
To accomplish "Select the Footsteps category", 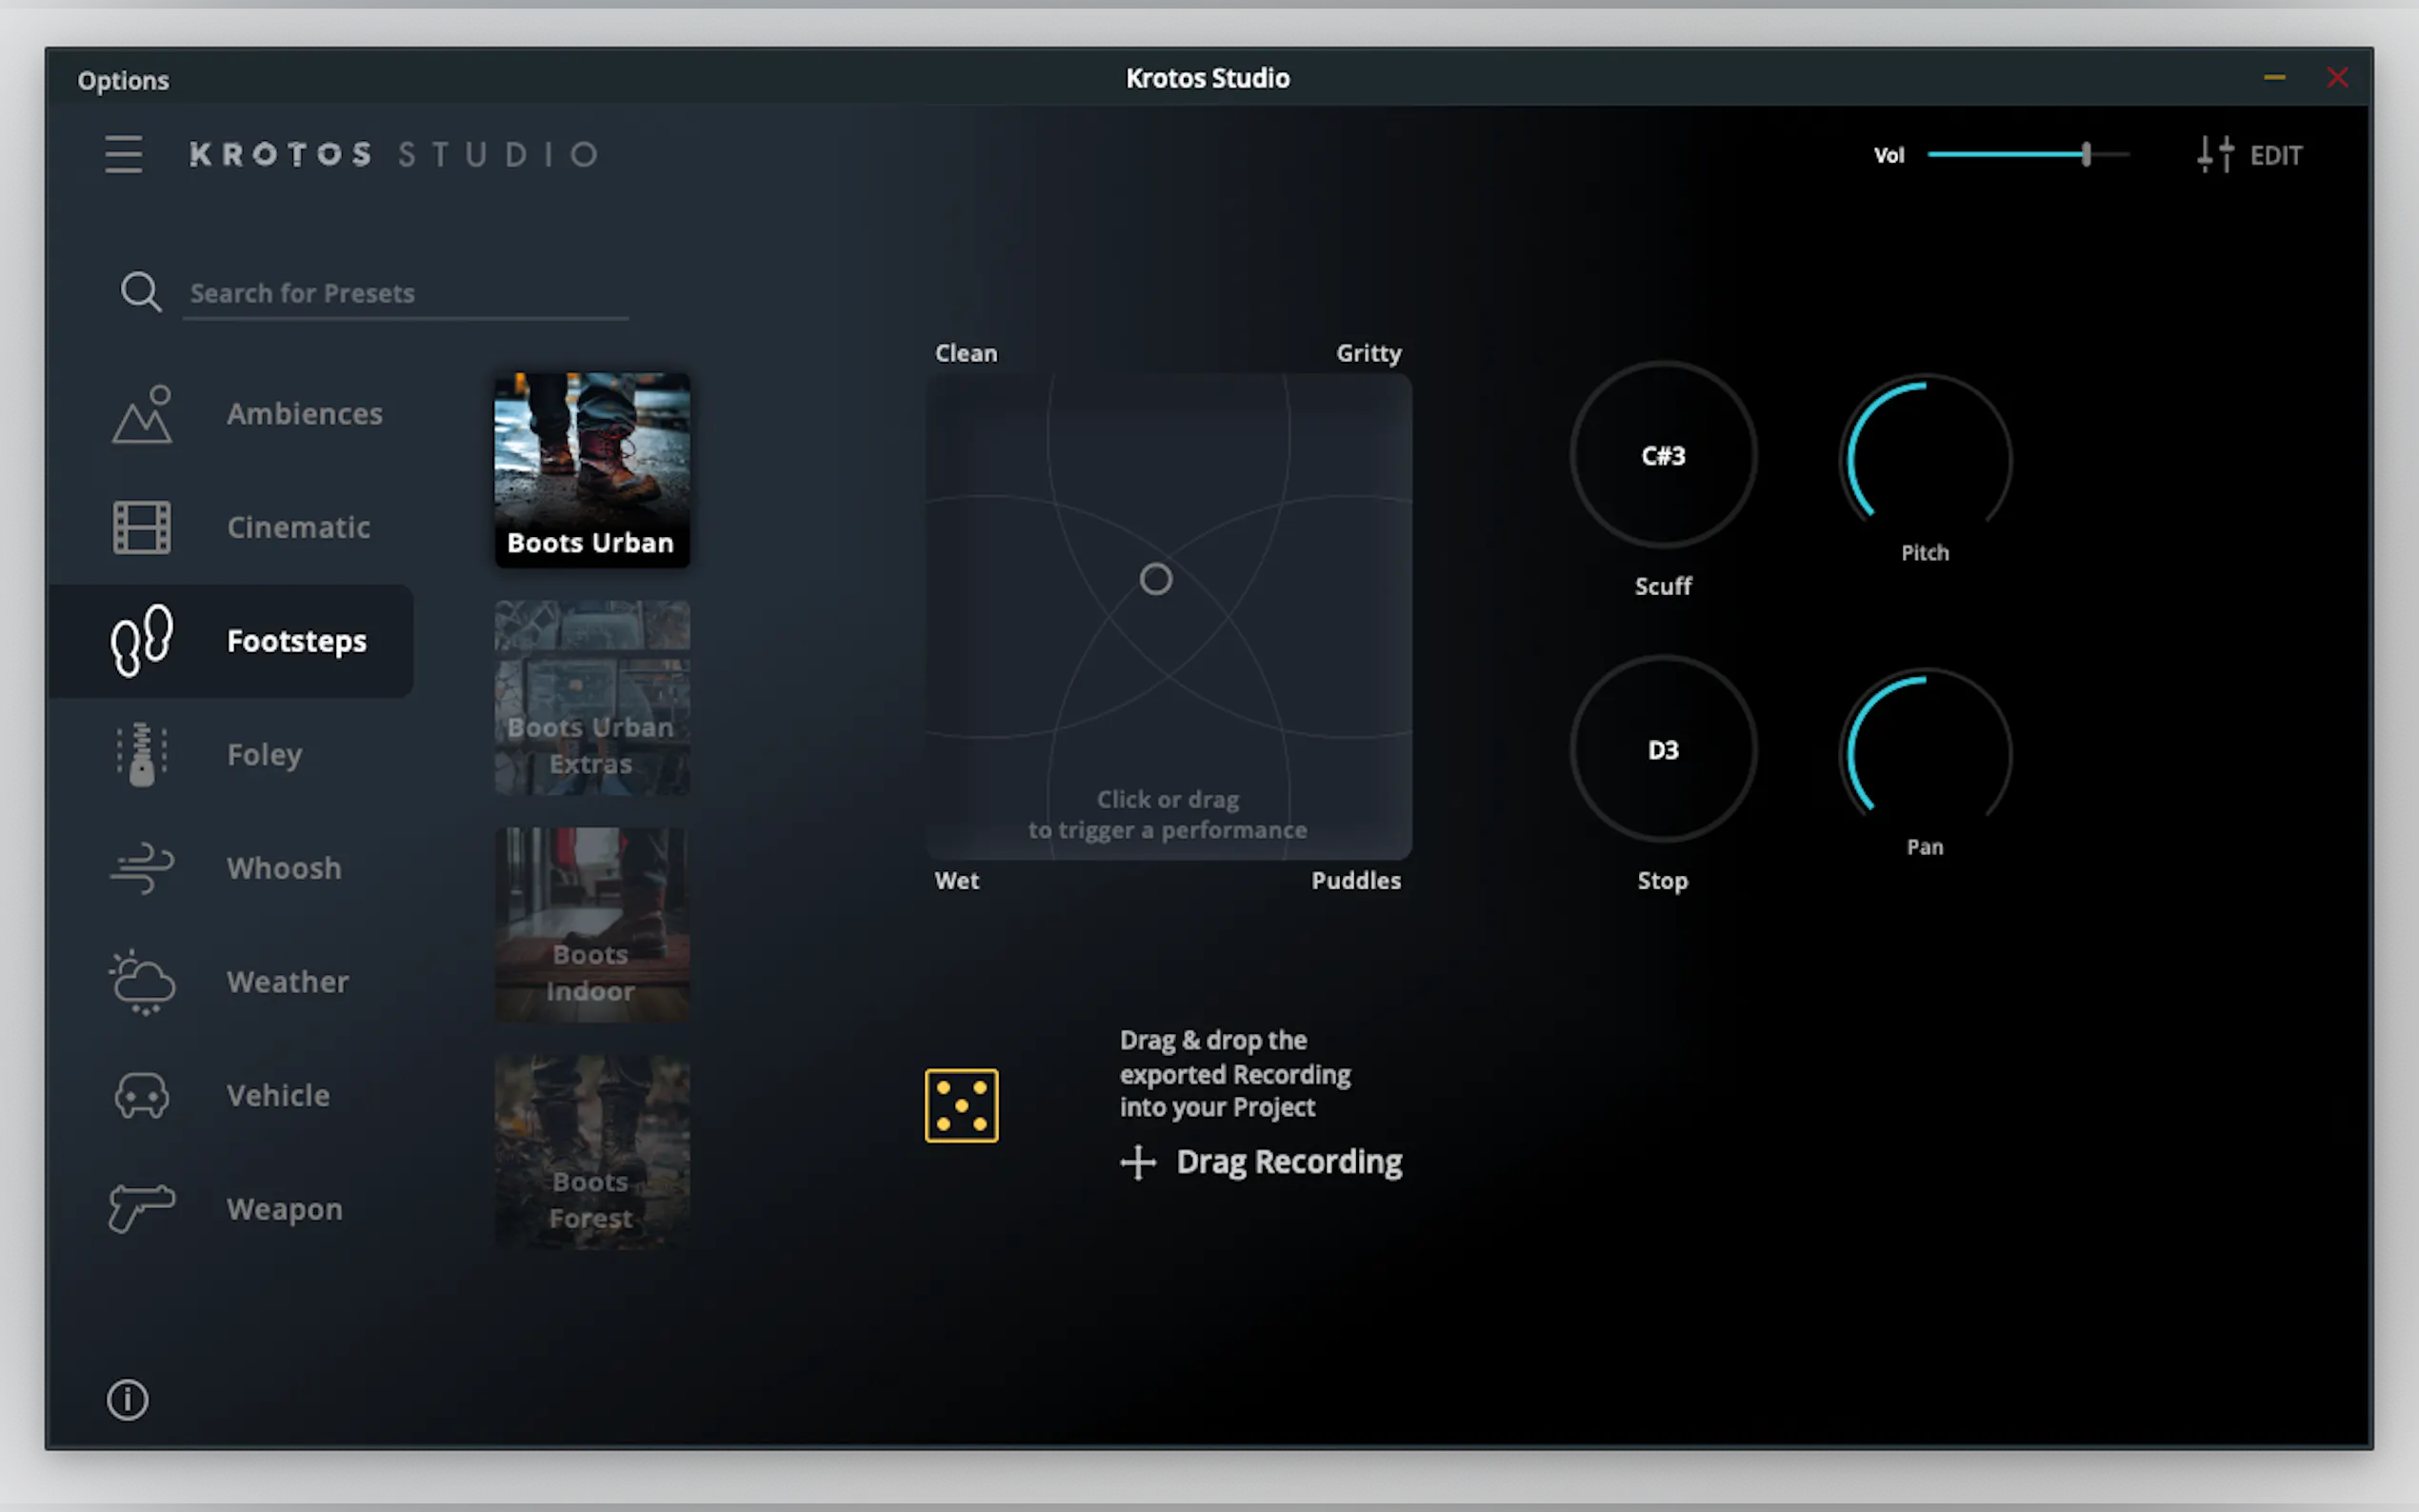I will (x=296, y=641).
